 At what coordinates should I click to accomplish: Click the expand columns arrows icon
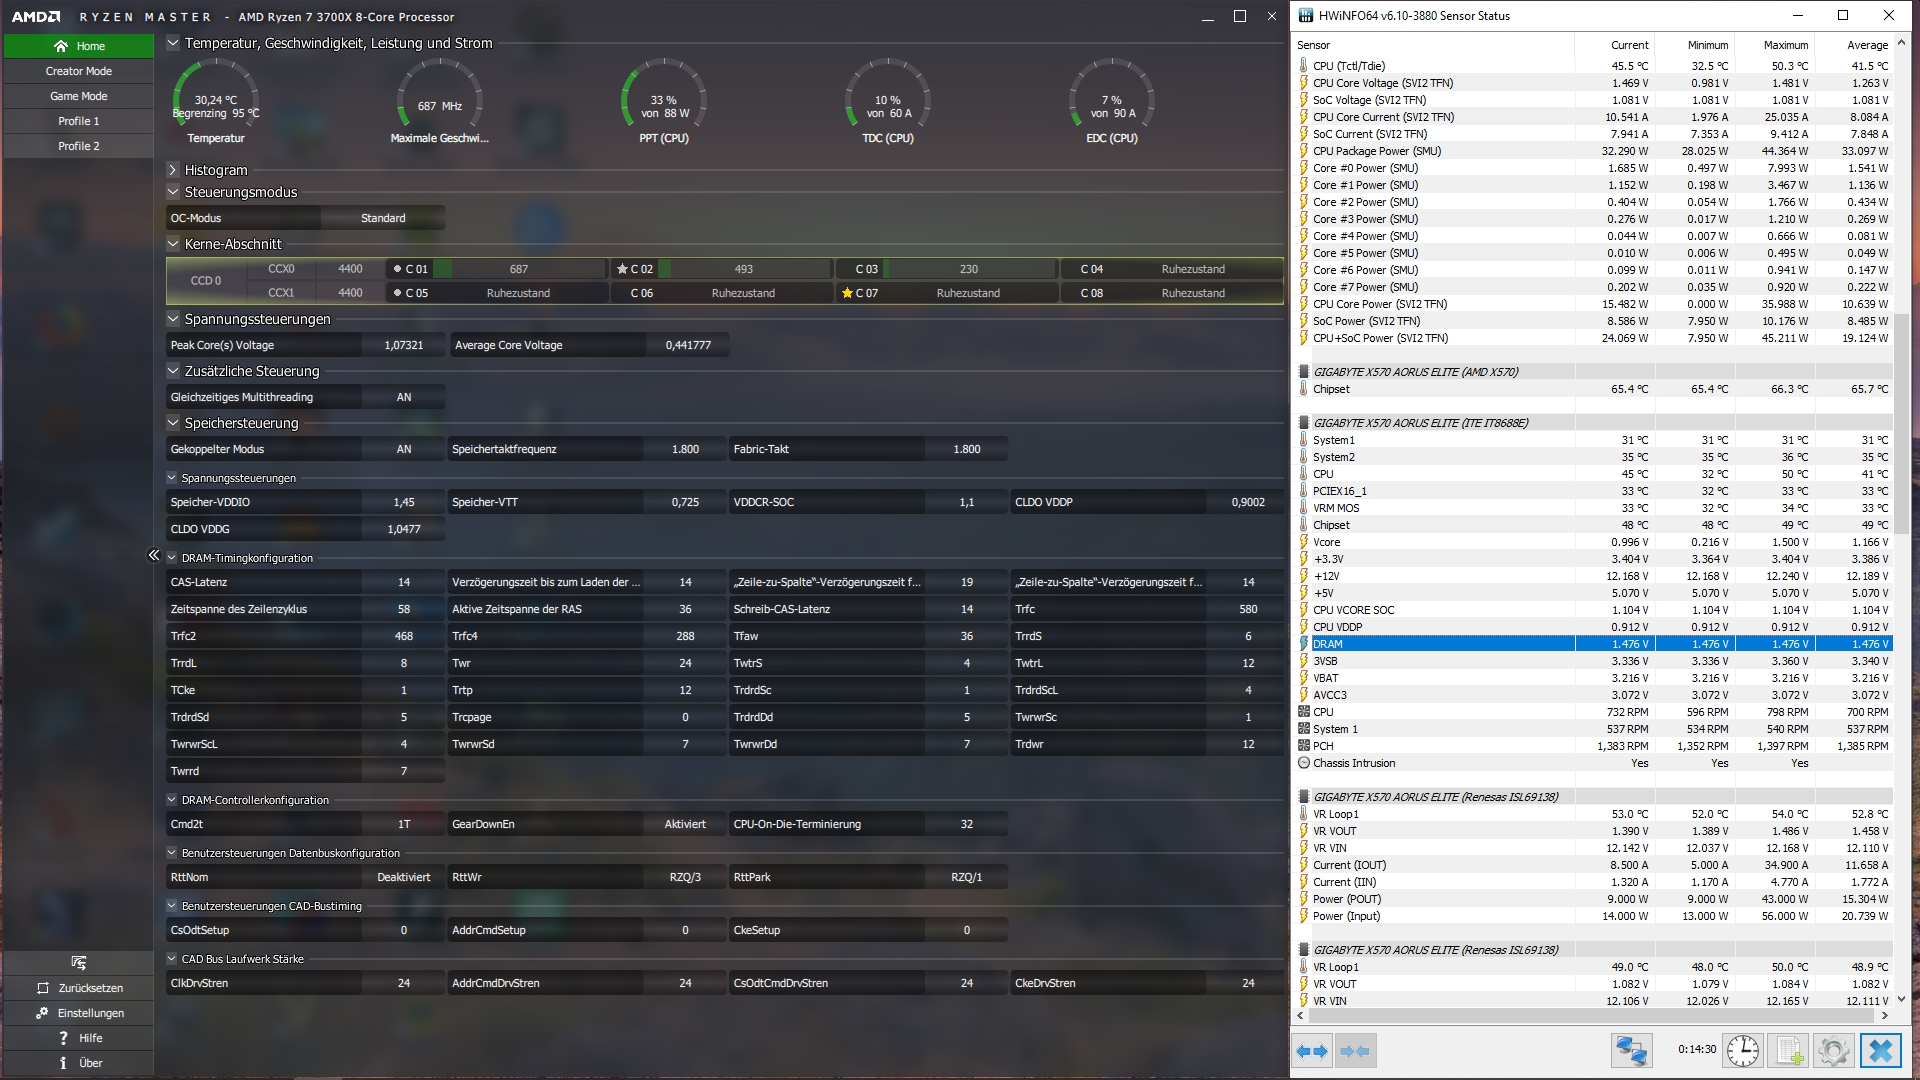(1311, 1051)
